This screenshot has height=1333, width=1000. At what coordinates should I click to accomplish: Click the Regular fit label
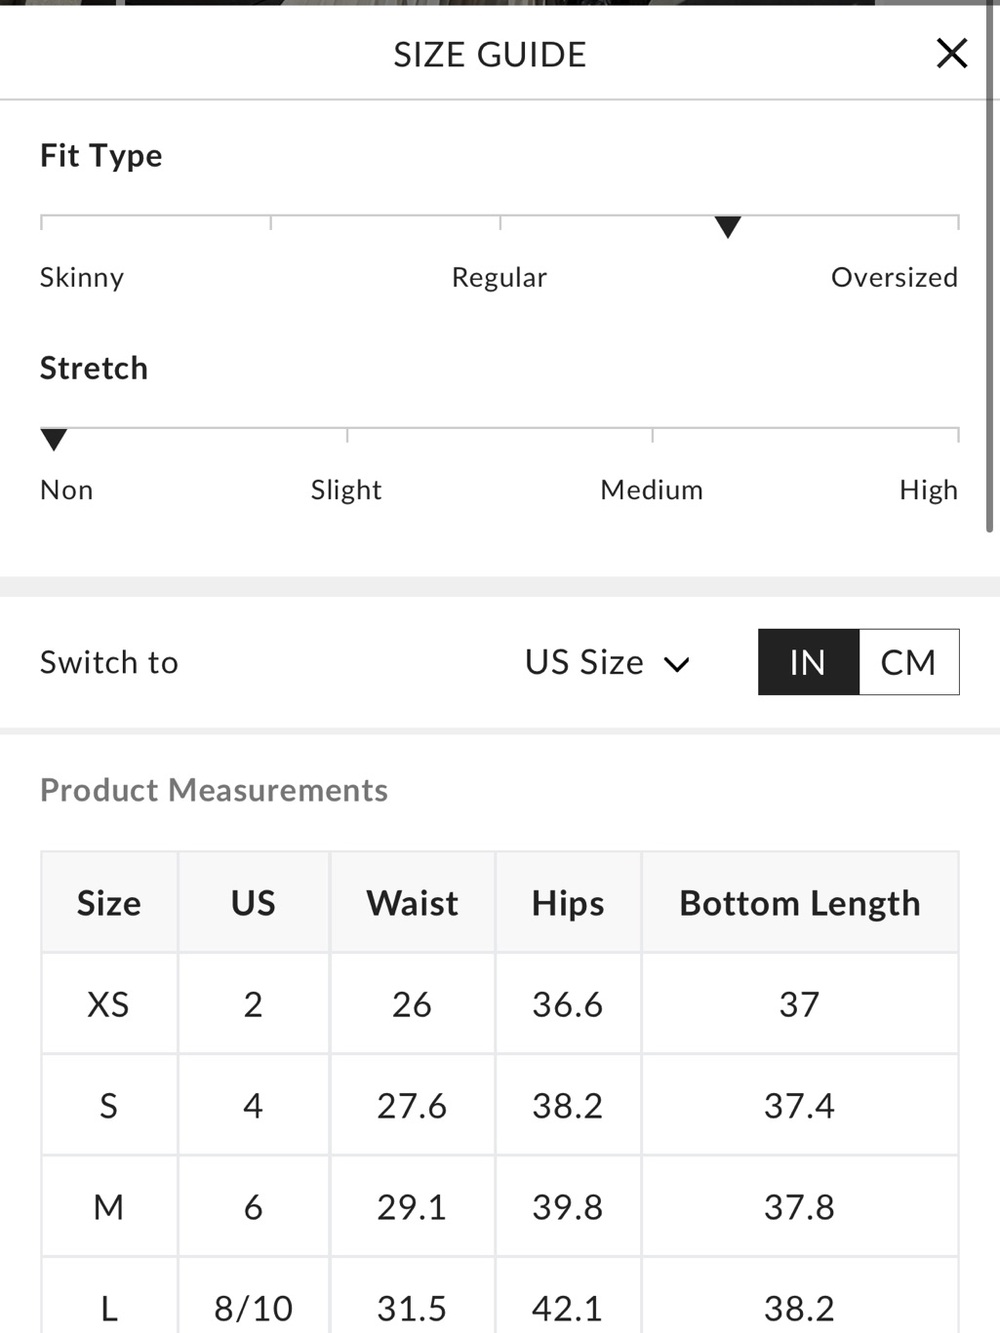click(499, 277)
